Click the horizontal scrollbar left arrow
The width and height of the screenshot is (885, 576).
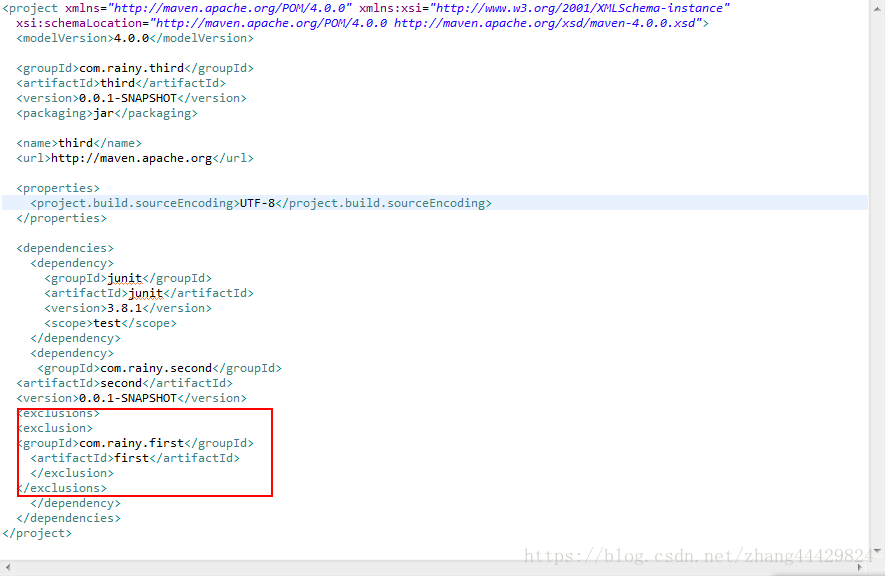[8, 567]
